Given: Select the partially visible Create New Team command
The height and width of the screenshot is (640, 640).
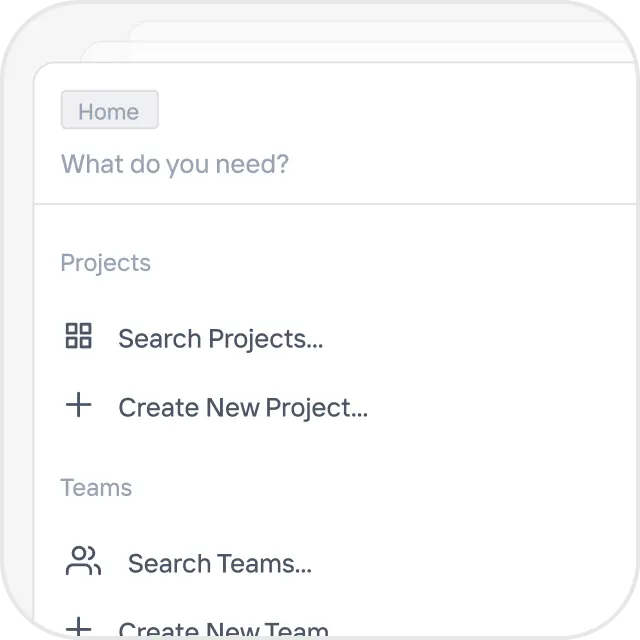Looking at the screenshot, I should coord(223,630).
